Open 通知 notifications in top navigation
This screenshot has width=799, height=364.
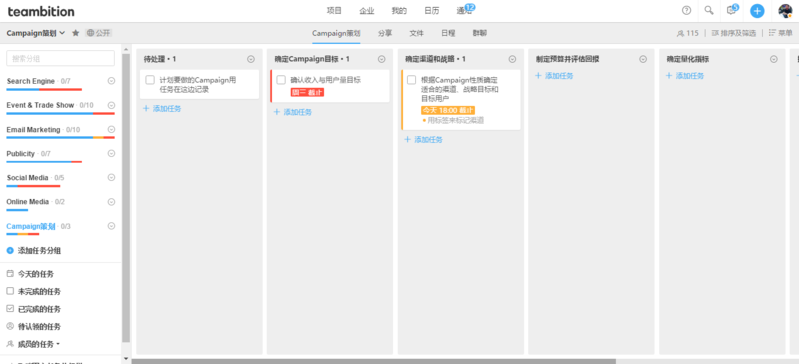coord(465,11)
